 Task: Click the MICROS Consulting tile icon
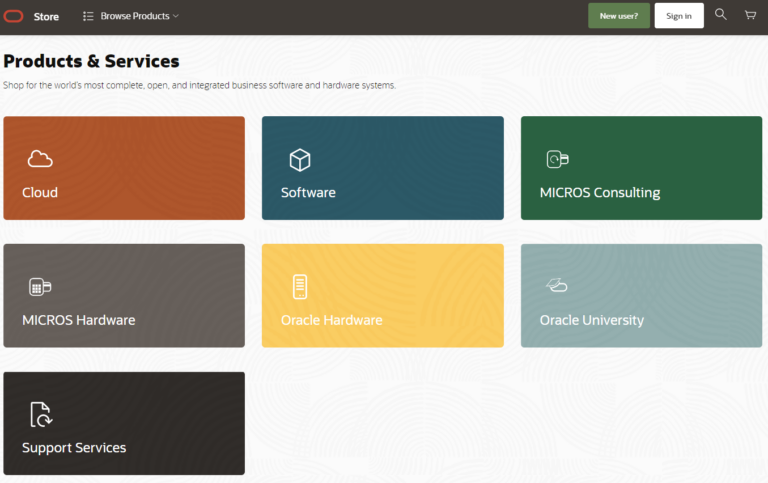pyautogui.click(x=557, y=159)
